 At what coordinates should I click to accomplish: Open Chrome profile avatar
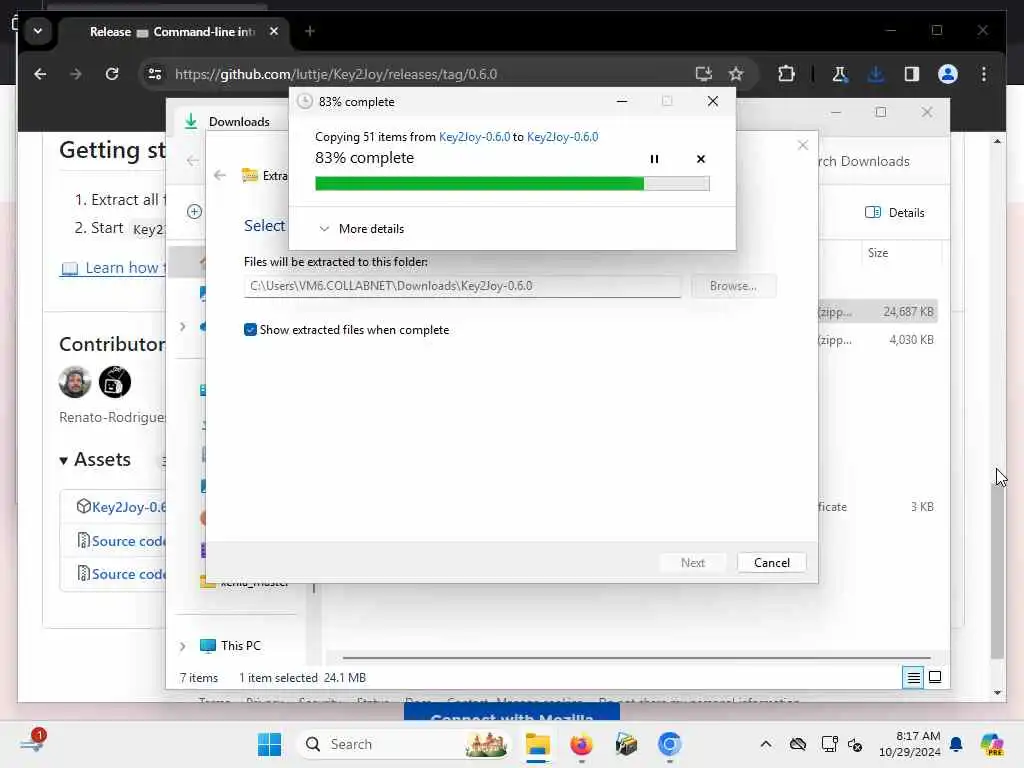click(948, 74)
